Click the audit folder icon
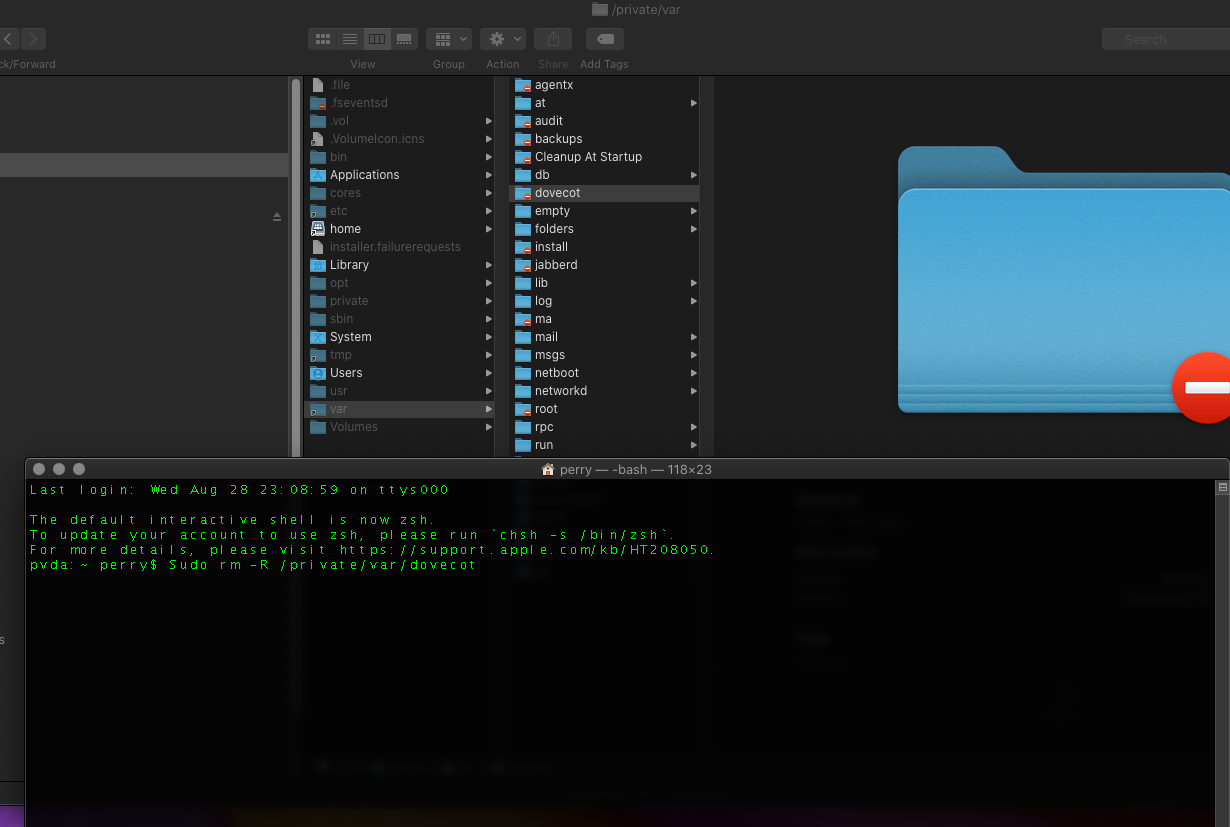 pyautogui.click(x=522, y=121)
